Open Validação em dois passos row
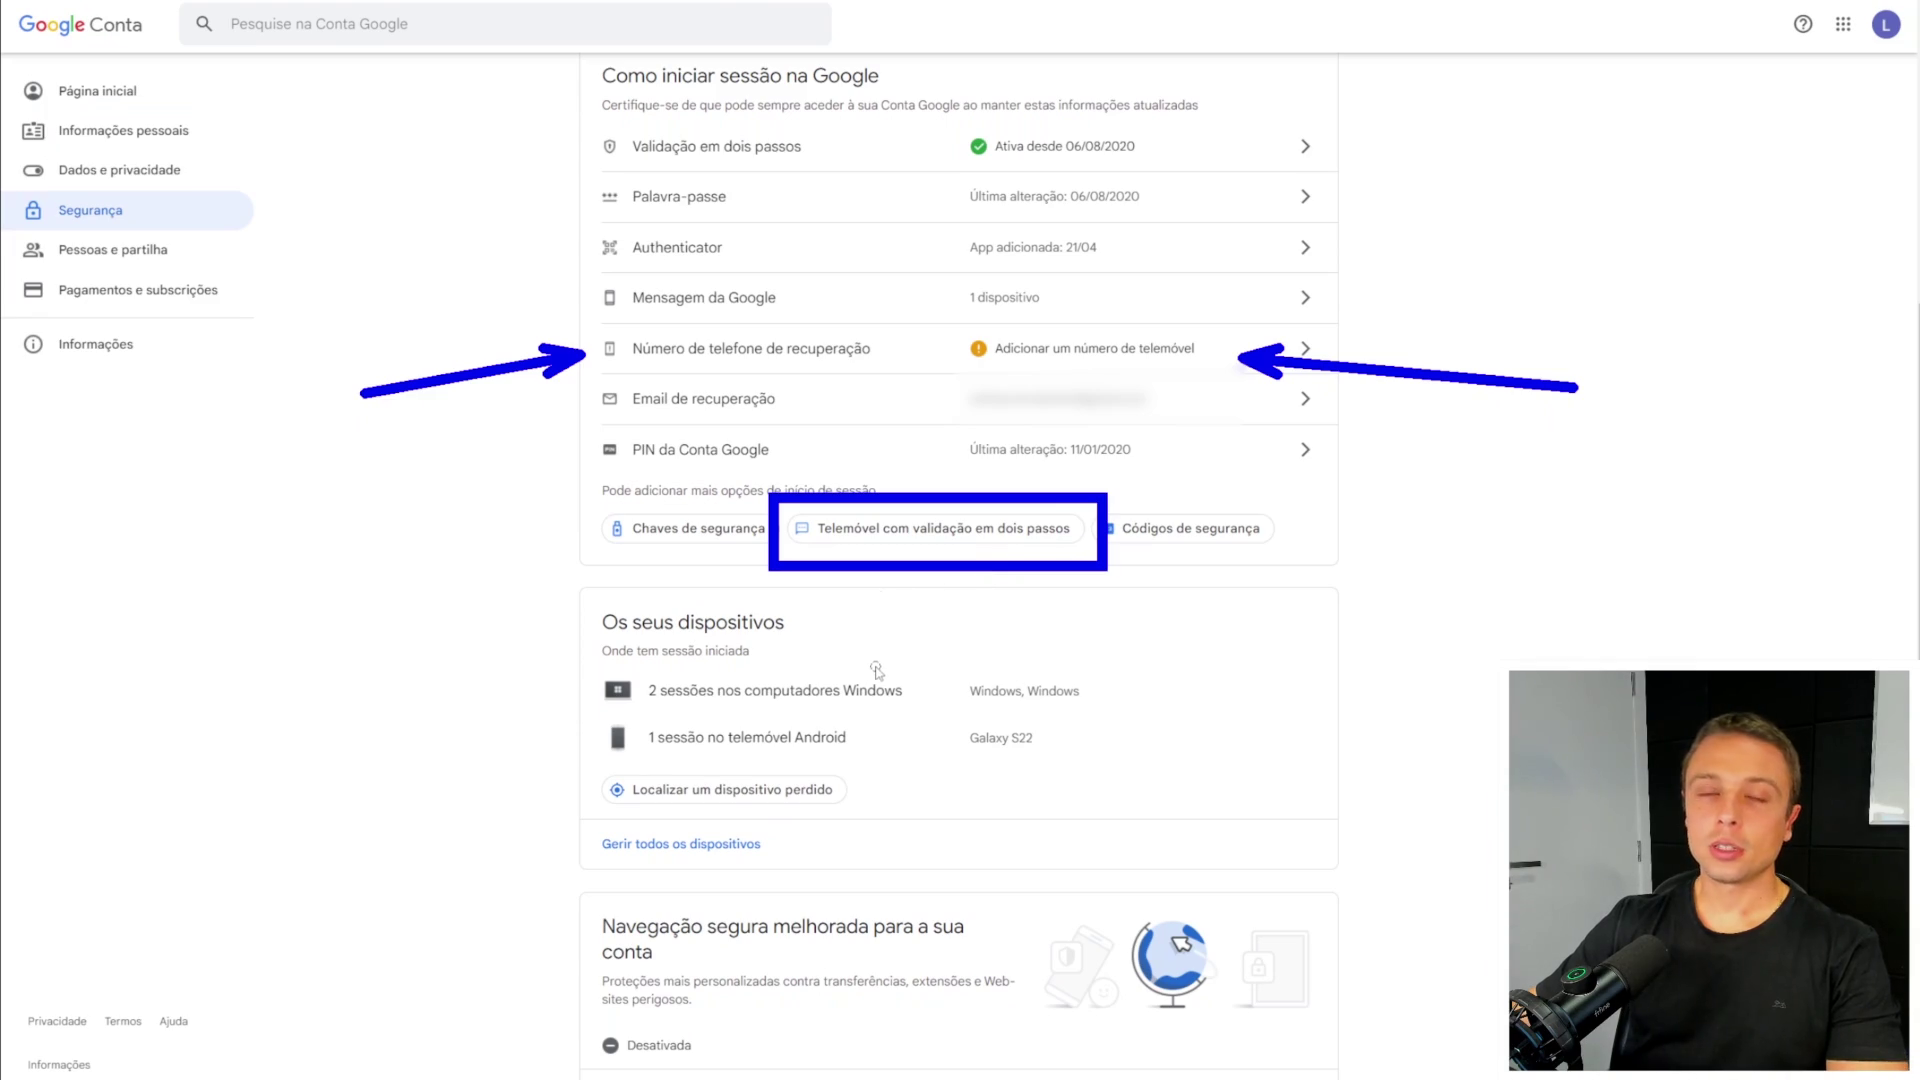The height and width of the screenshot is (1080, 1920). [958, 146]
